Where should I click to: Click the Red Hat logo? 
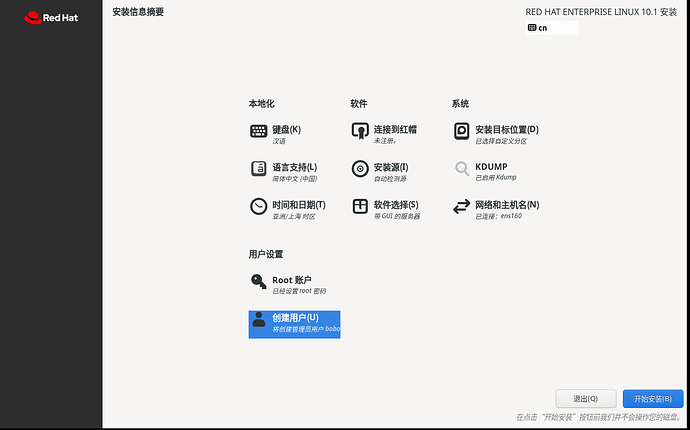(x=51, y=18)
